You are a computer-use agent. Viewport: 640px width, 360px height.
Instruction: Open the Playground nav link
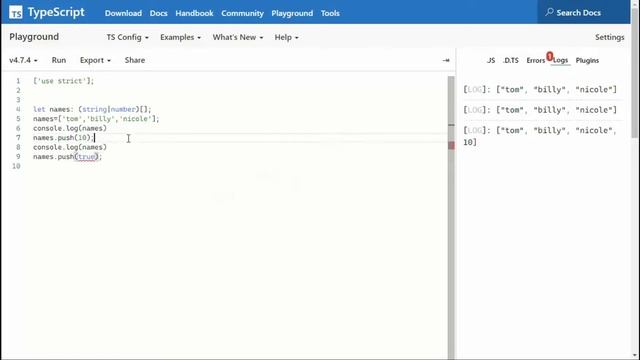tap(292, 13)
